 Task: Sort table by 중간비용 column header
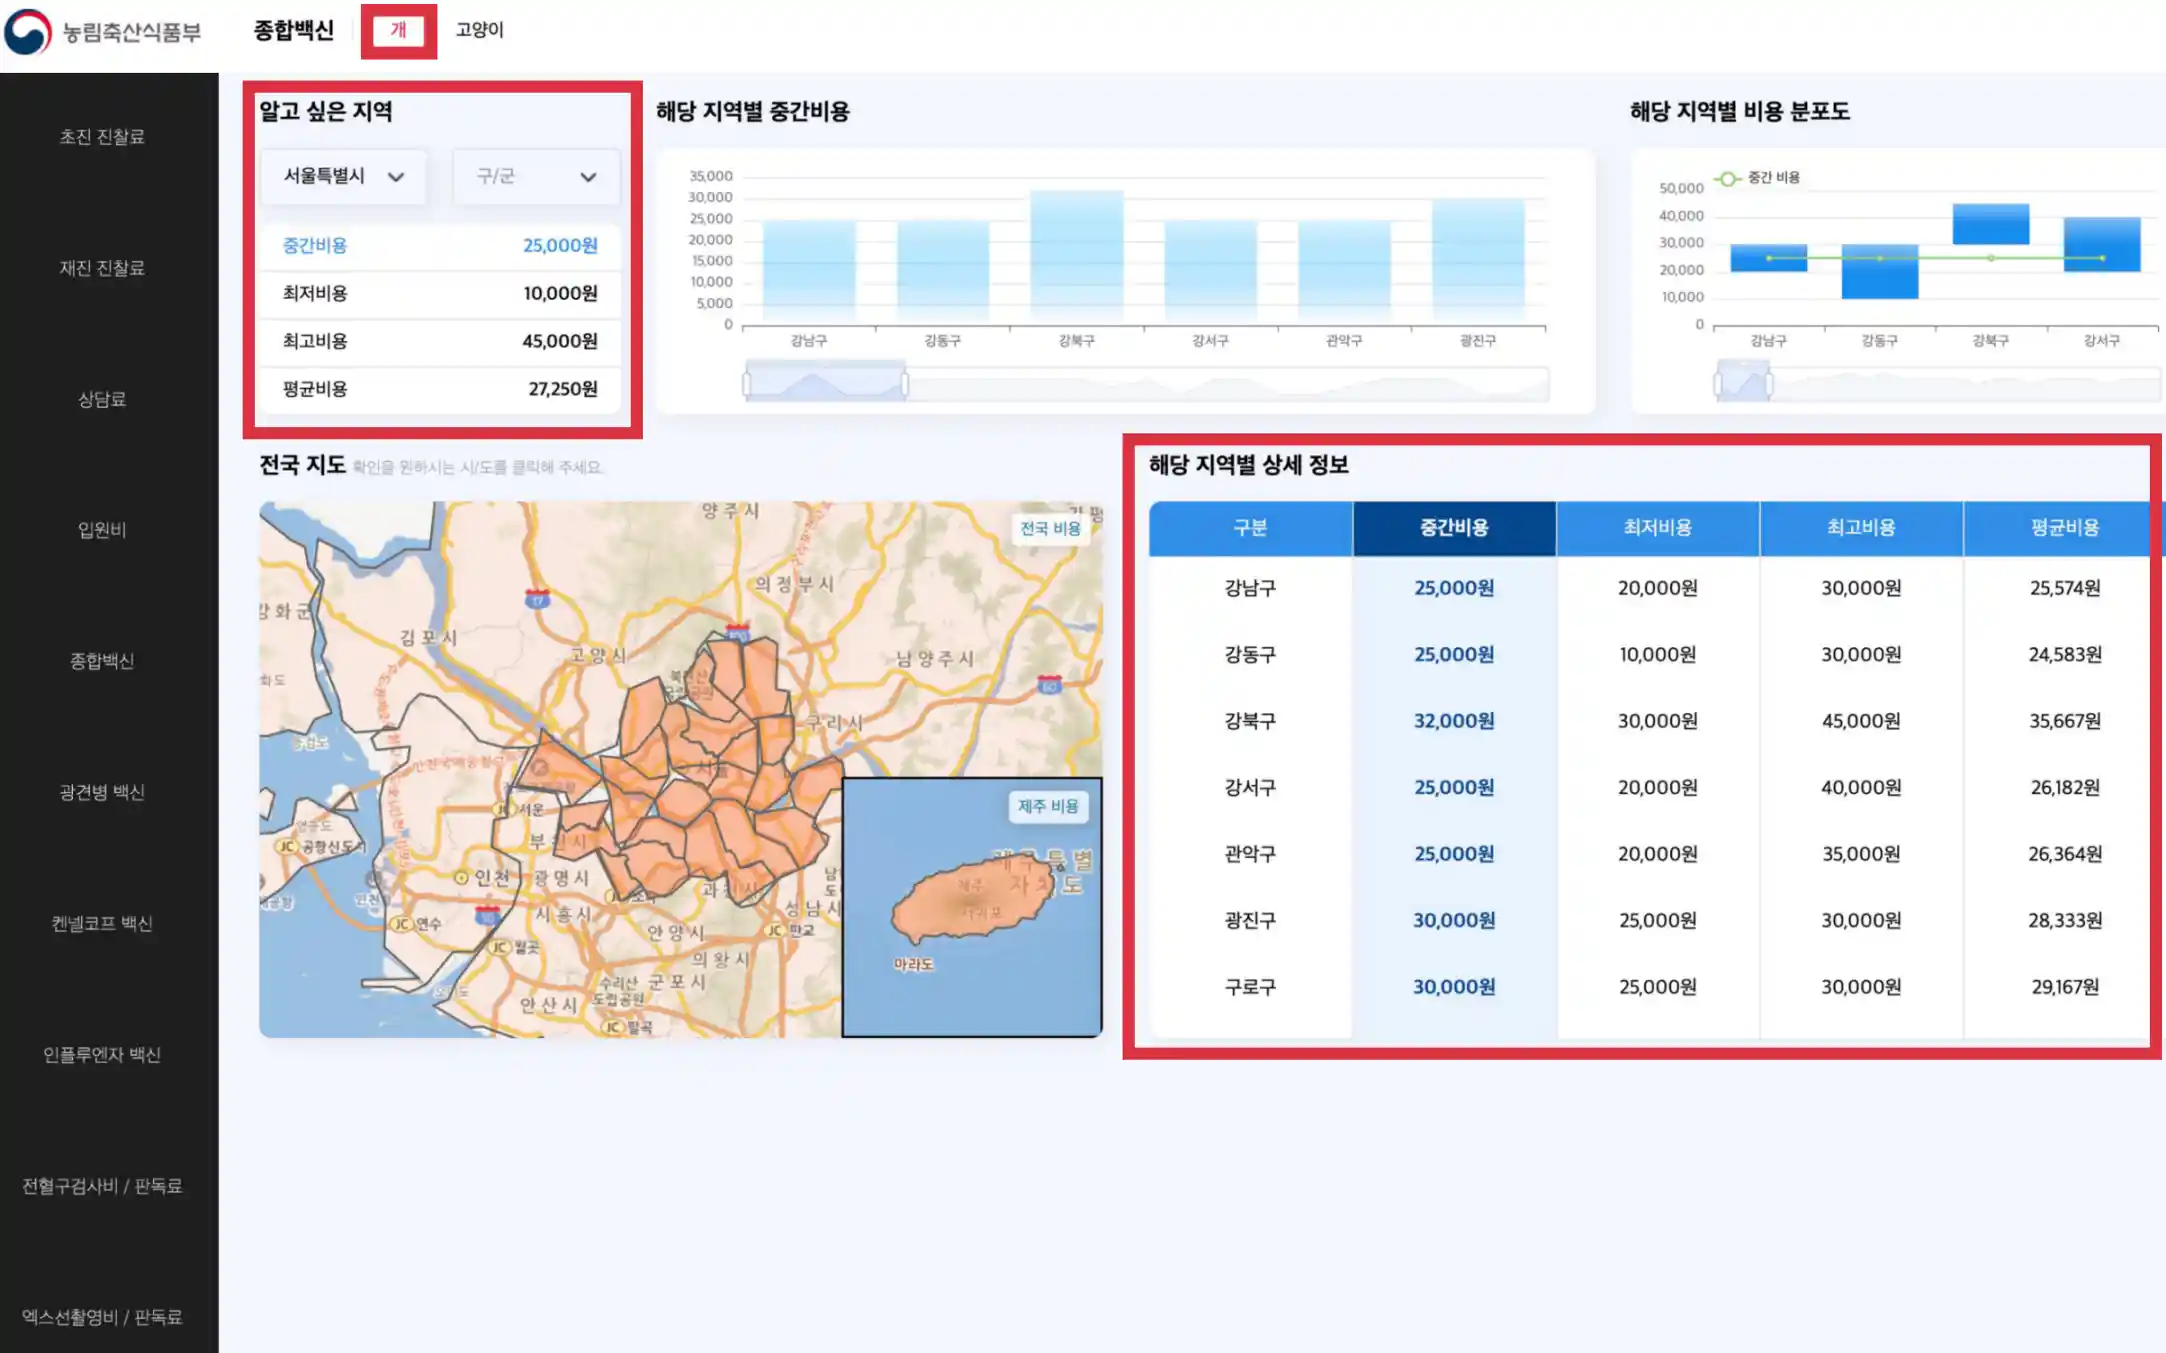(1454, 528)
